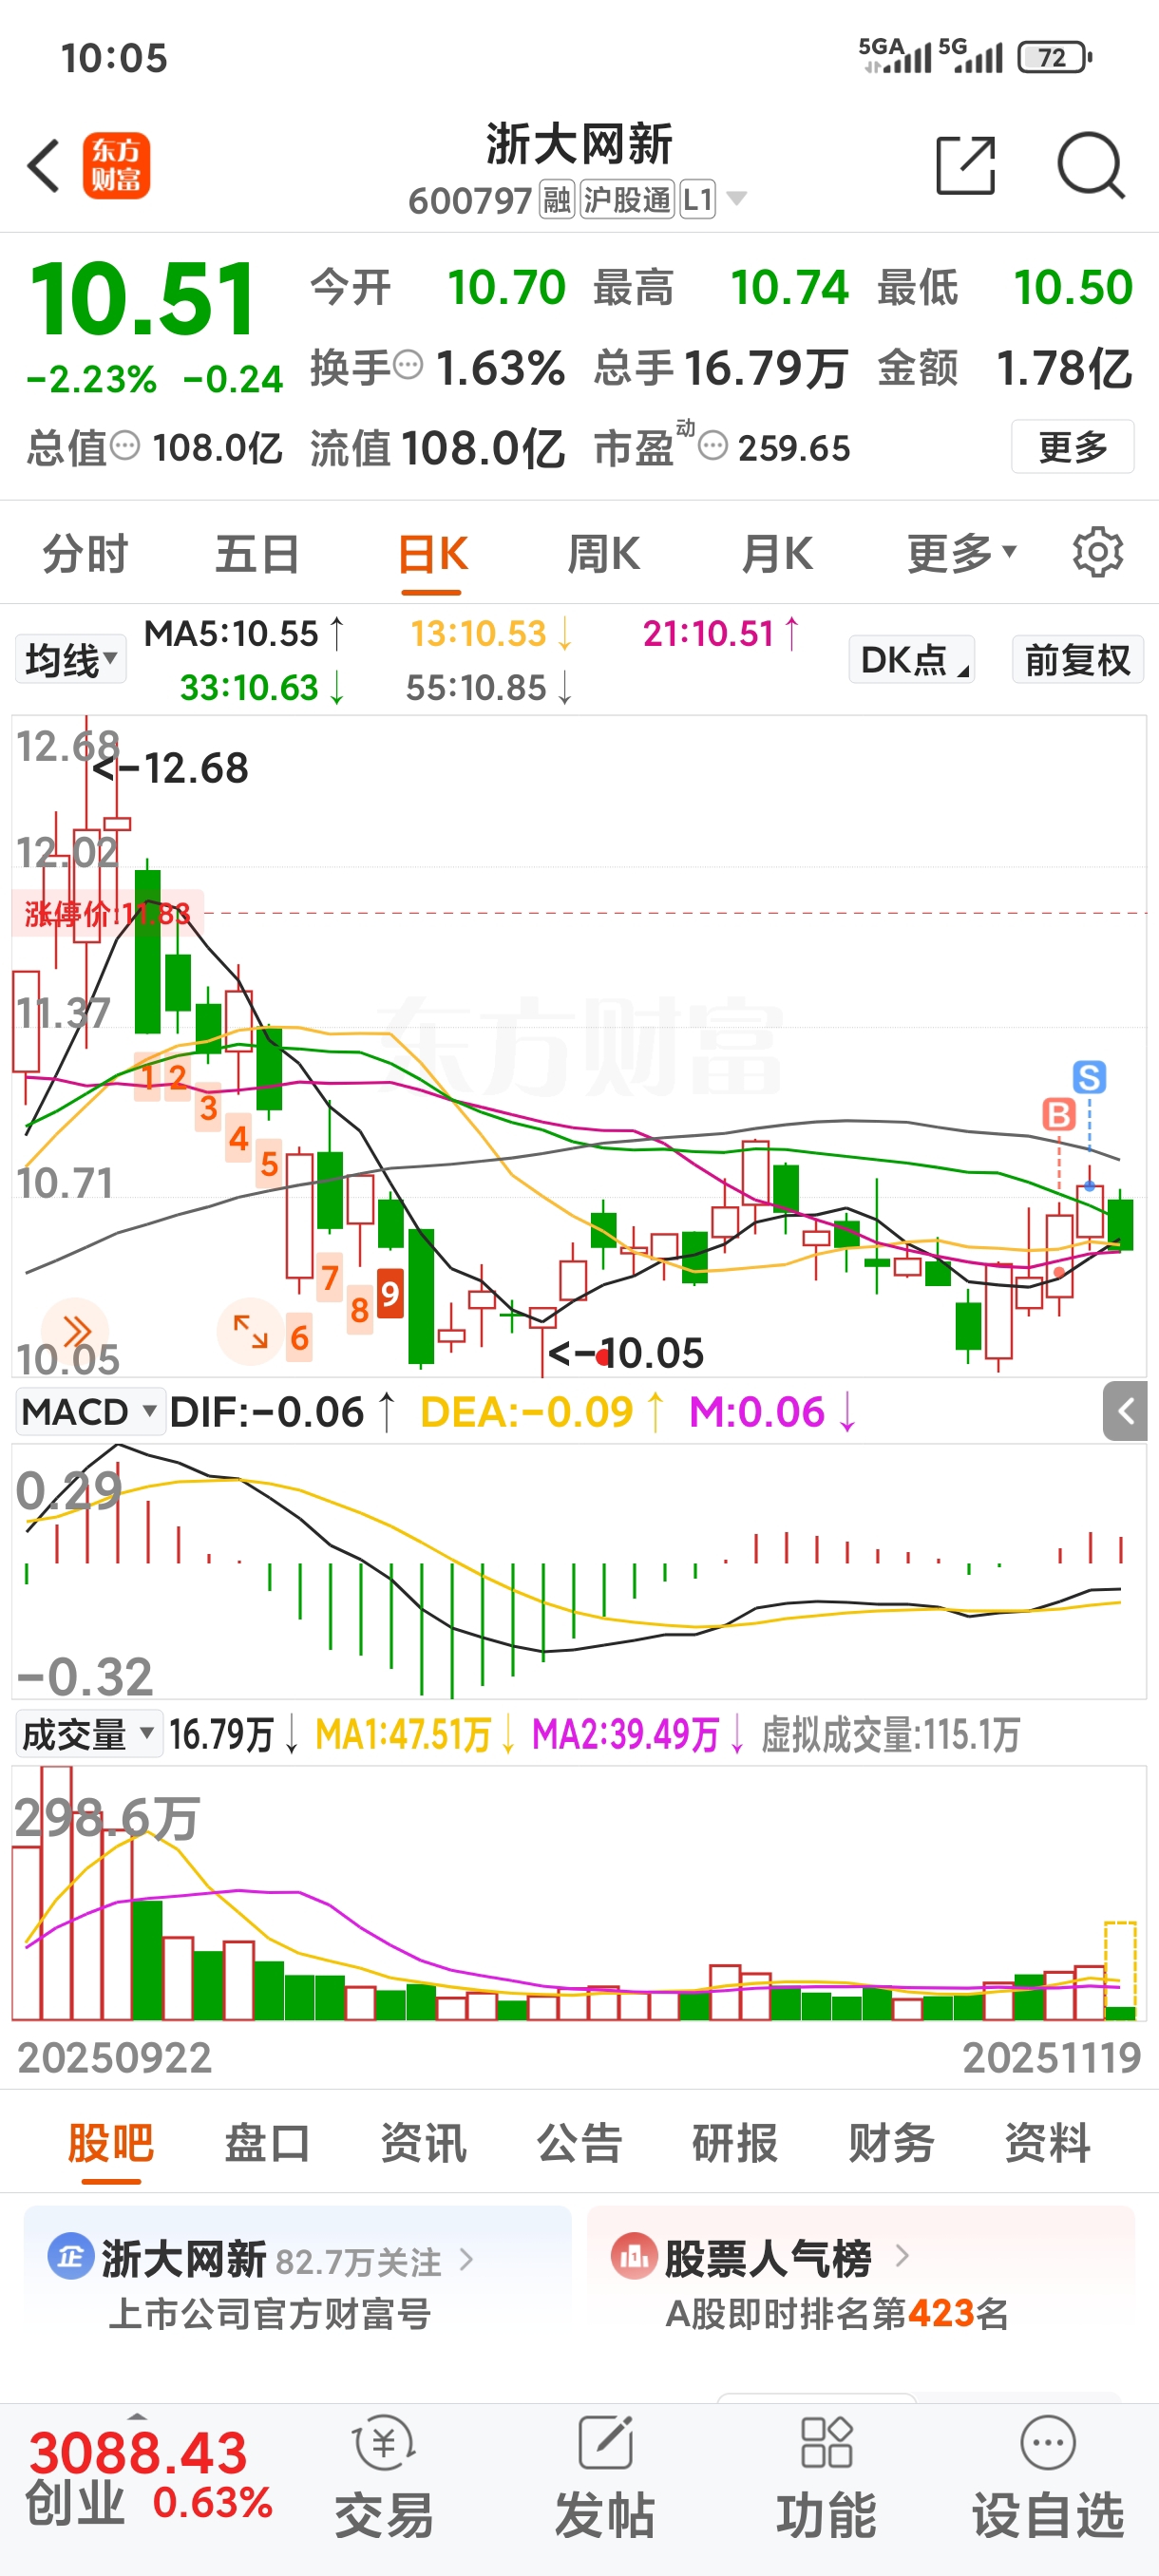This screenshot has width=1159, height=2576.
Task: Tap the dashed virtual volume bar
Action: pyautogui.click(x=1120, y=1970)
